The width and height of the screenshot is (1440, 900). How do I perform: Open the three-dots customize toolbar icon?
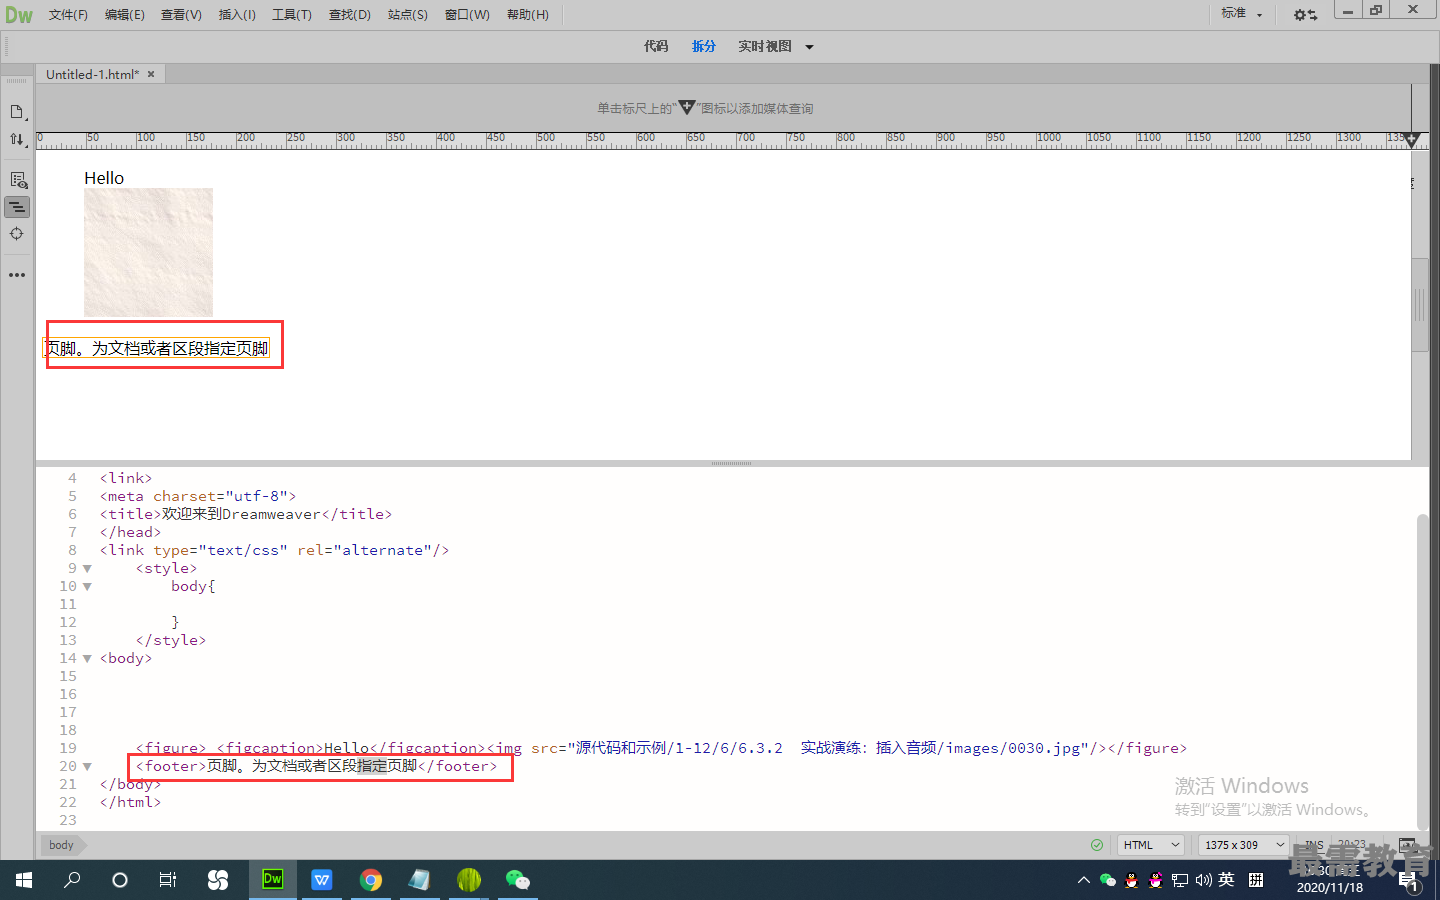pos(17,275)
